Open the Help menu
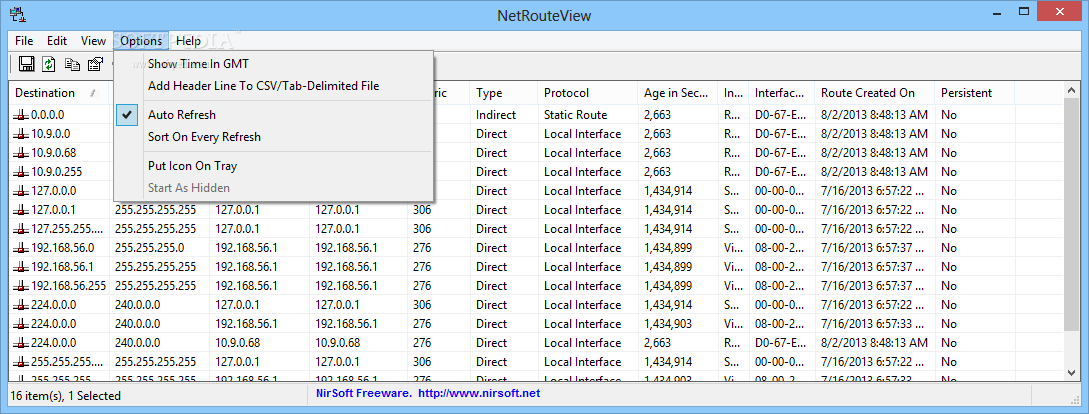The height and width of the screenshot is (414, 1089). tap(188, 41)
